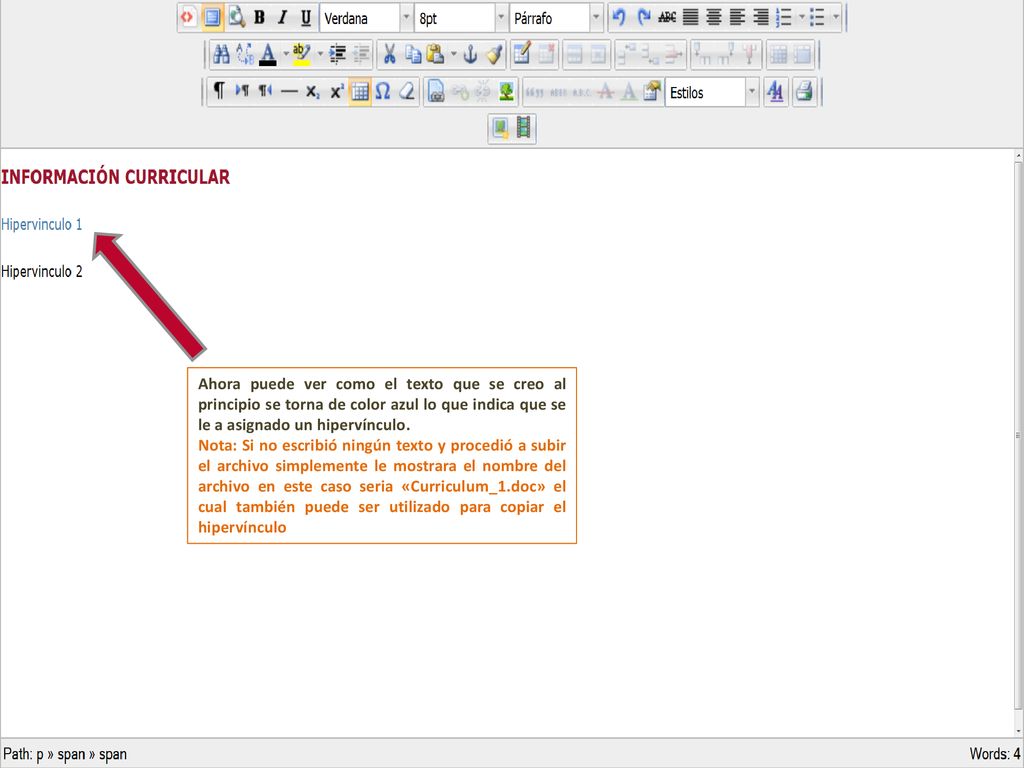
Task: Click the preview magnifier icon
Action: (x=236, y=18)
